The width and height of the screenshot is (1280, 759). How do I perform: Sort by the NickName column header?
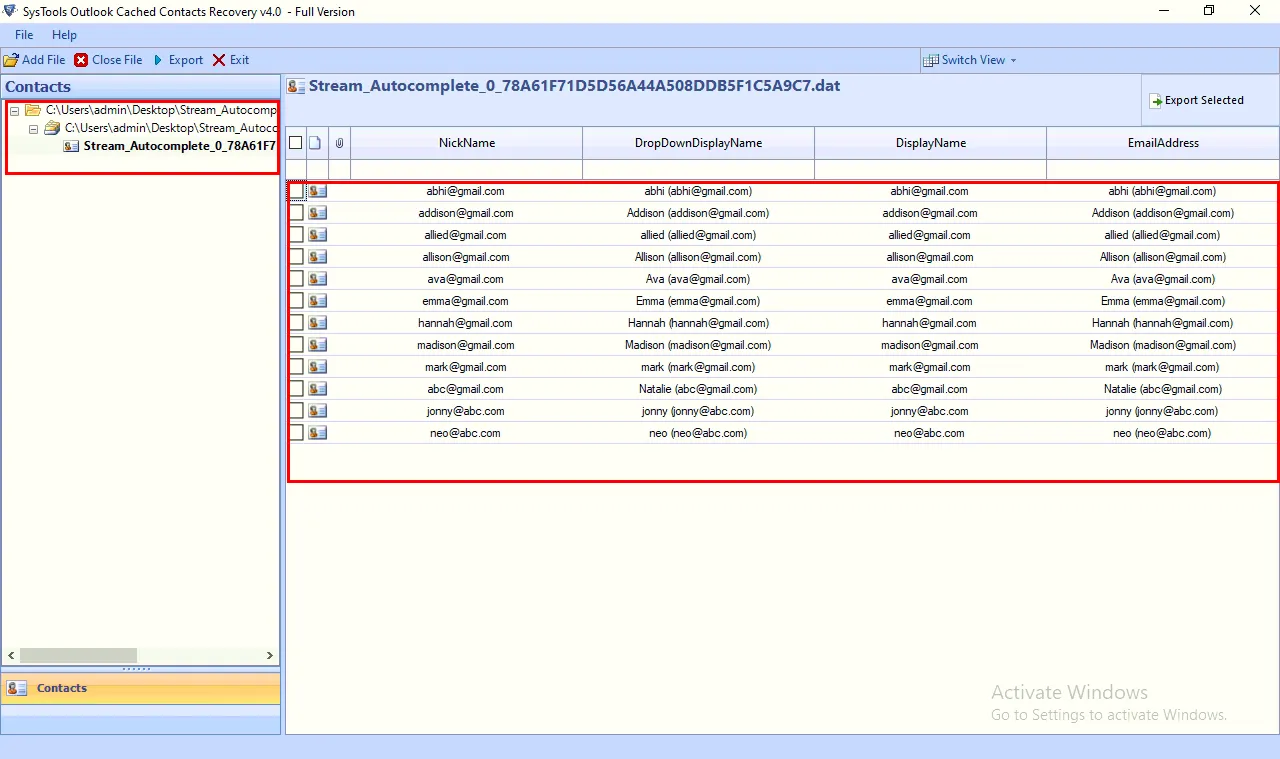pos(467,143)
